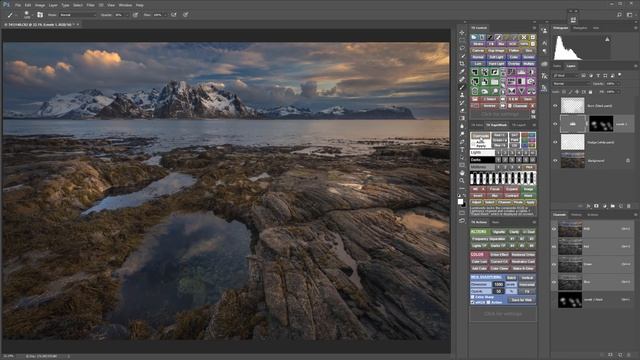Open the workspace switcher at top right
Image resolution: width=640 pixels, height=360 pixels.
(630, 15)
